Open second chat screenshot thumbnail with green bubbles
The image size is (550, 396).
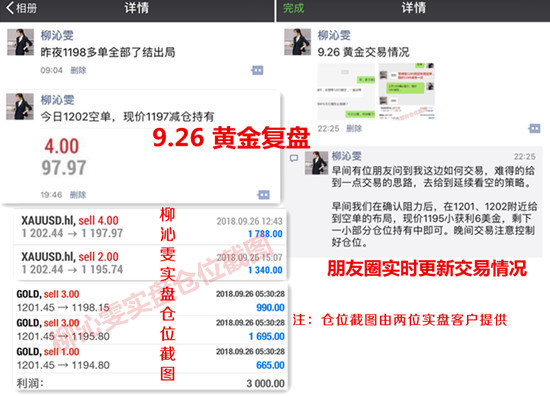pos(407,92)
